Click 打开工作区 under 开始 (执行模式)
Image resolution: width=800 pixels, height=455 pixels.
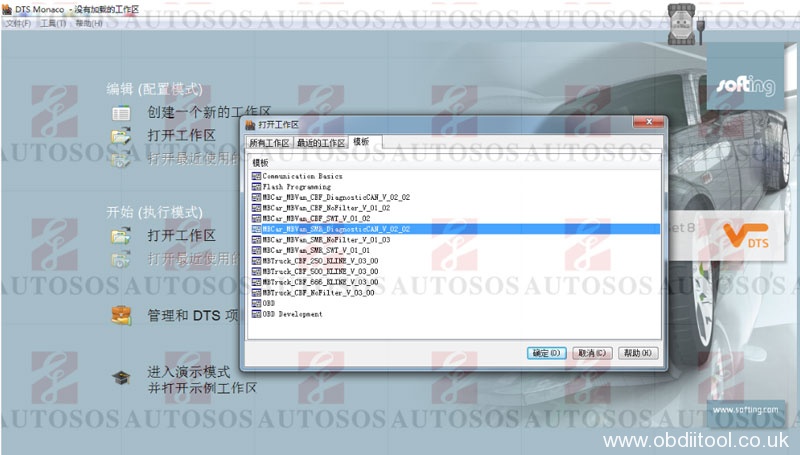point(182,235)
